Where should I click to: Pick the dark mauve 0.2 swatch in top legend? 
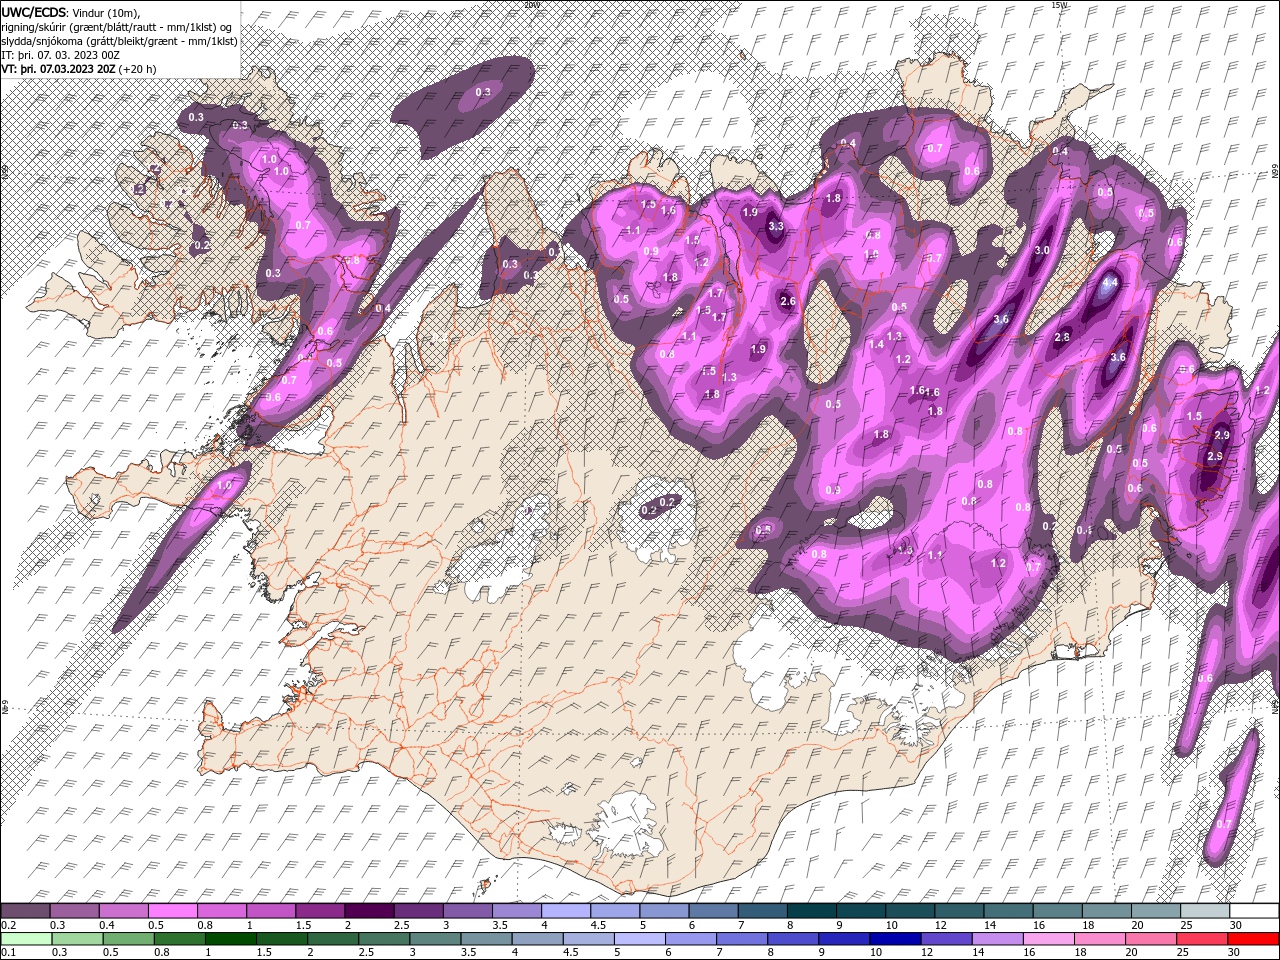click(x=25, y=911)
